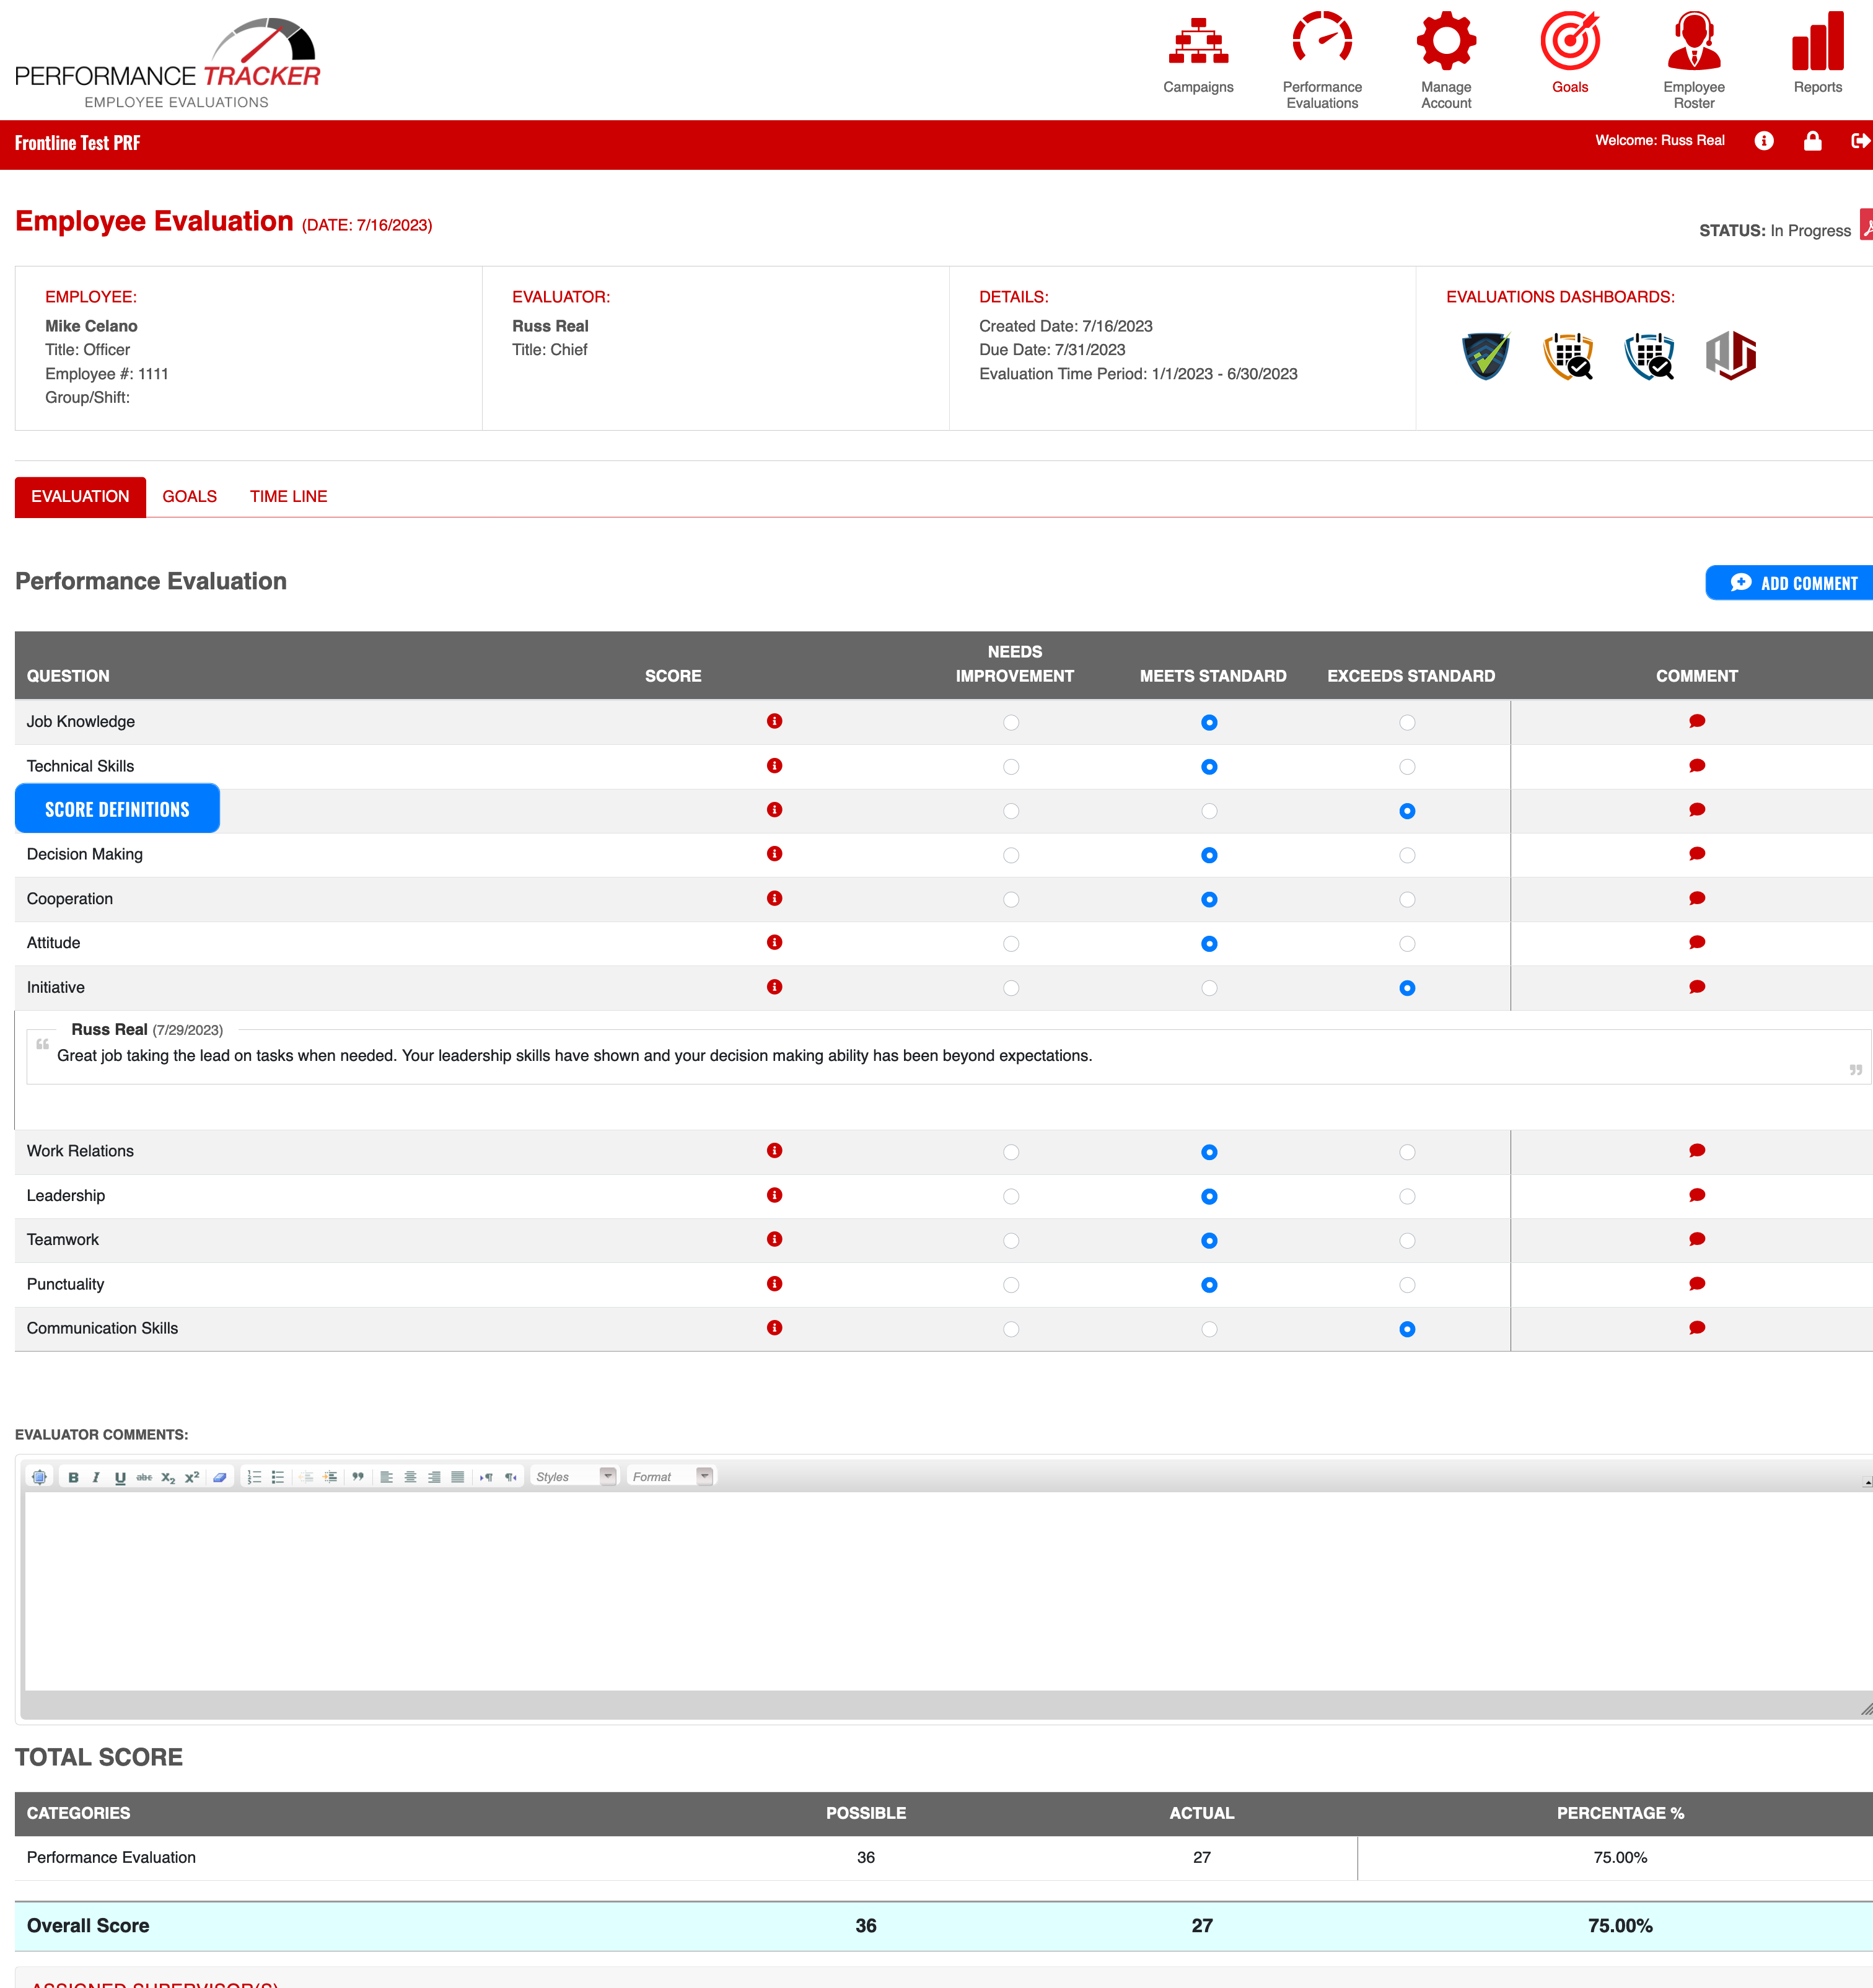Open the shield checkmark dashboard icon
1873x1988 pixels.
pos(1485,356)
